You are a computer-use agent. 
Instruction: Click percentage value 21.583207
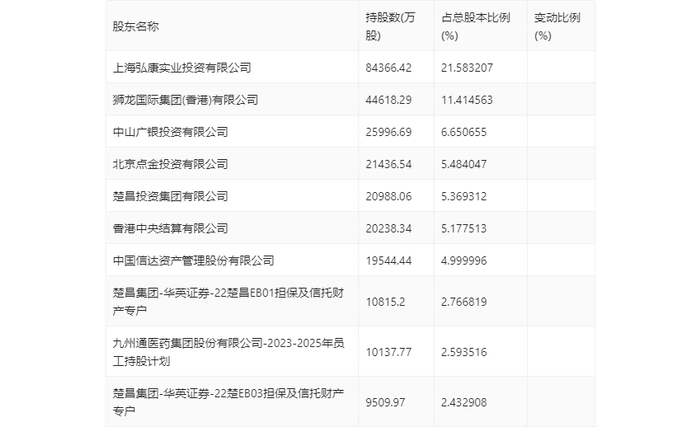(x=467, y=68)
